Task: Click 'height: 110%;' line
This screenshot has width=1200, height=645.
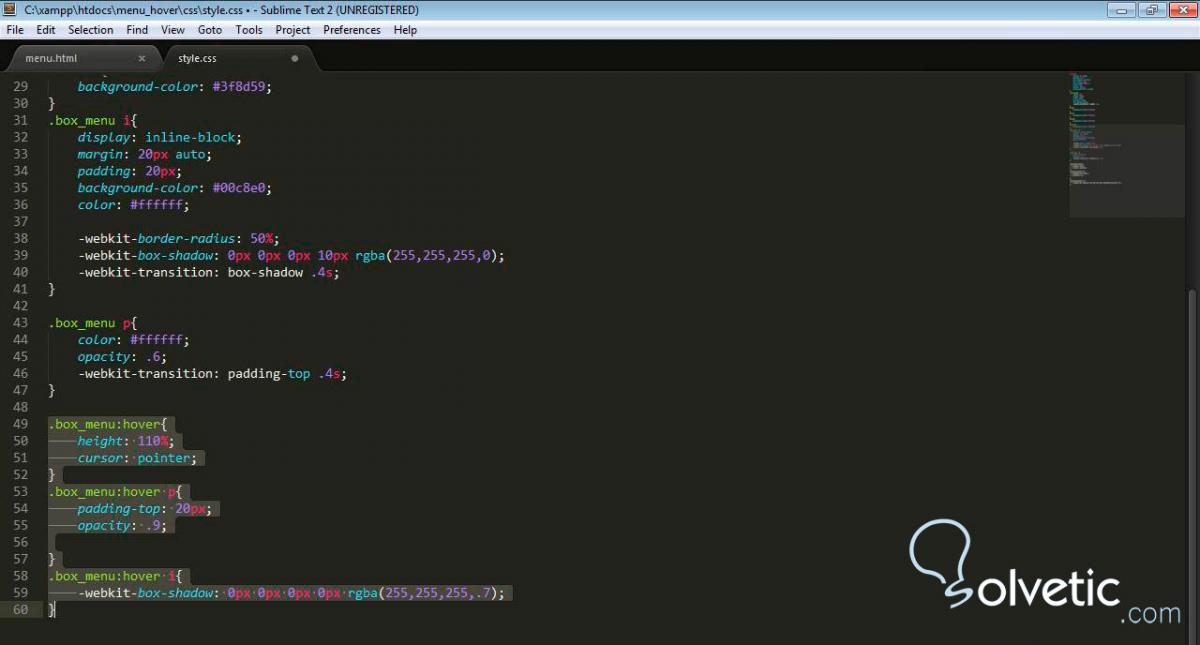Action: click(x=127, y=441)
